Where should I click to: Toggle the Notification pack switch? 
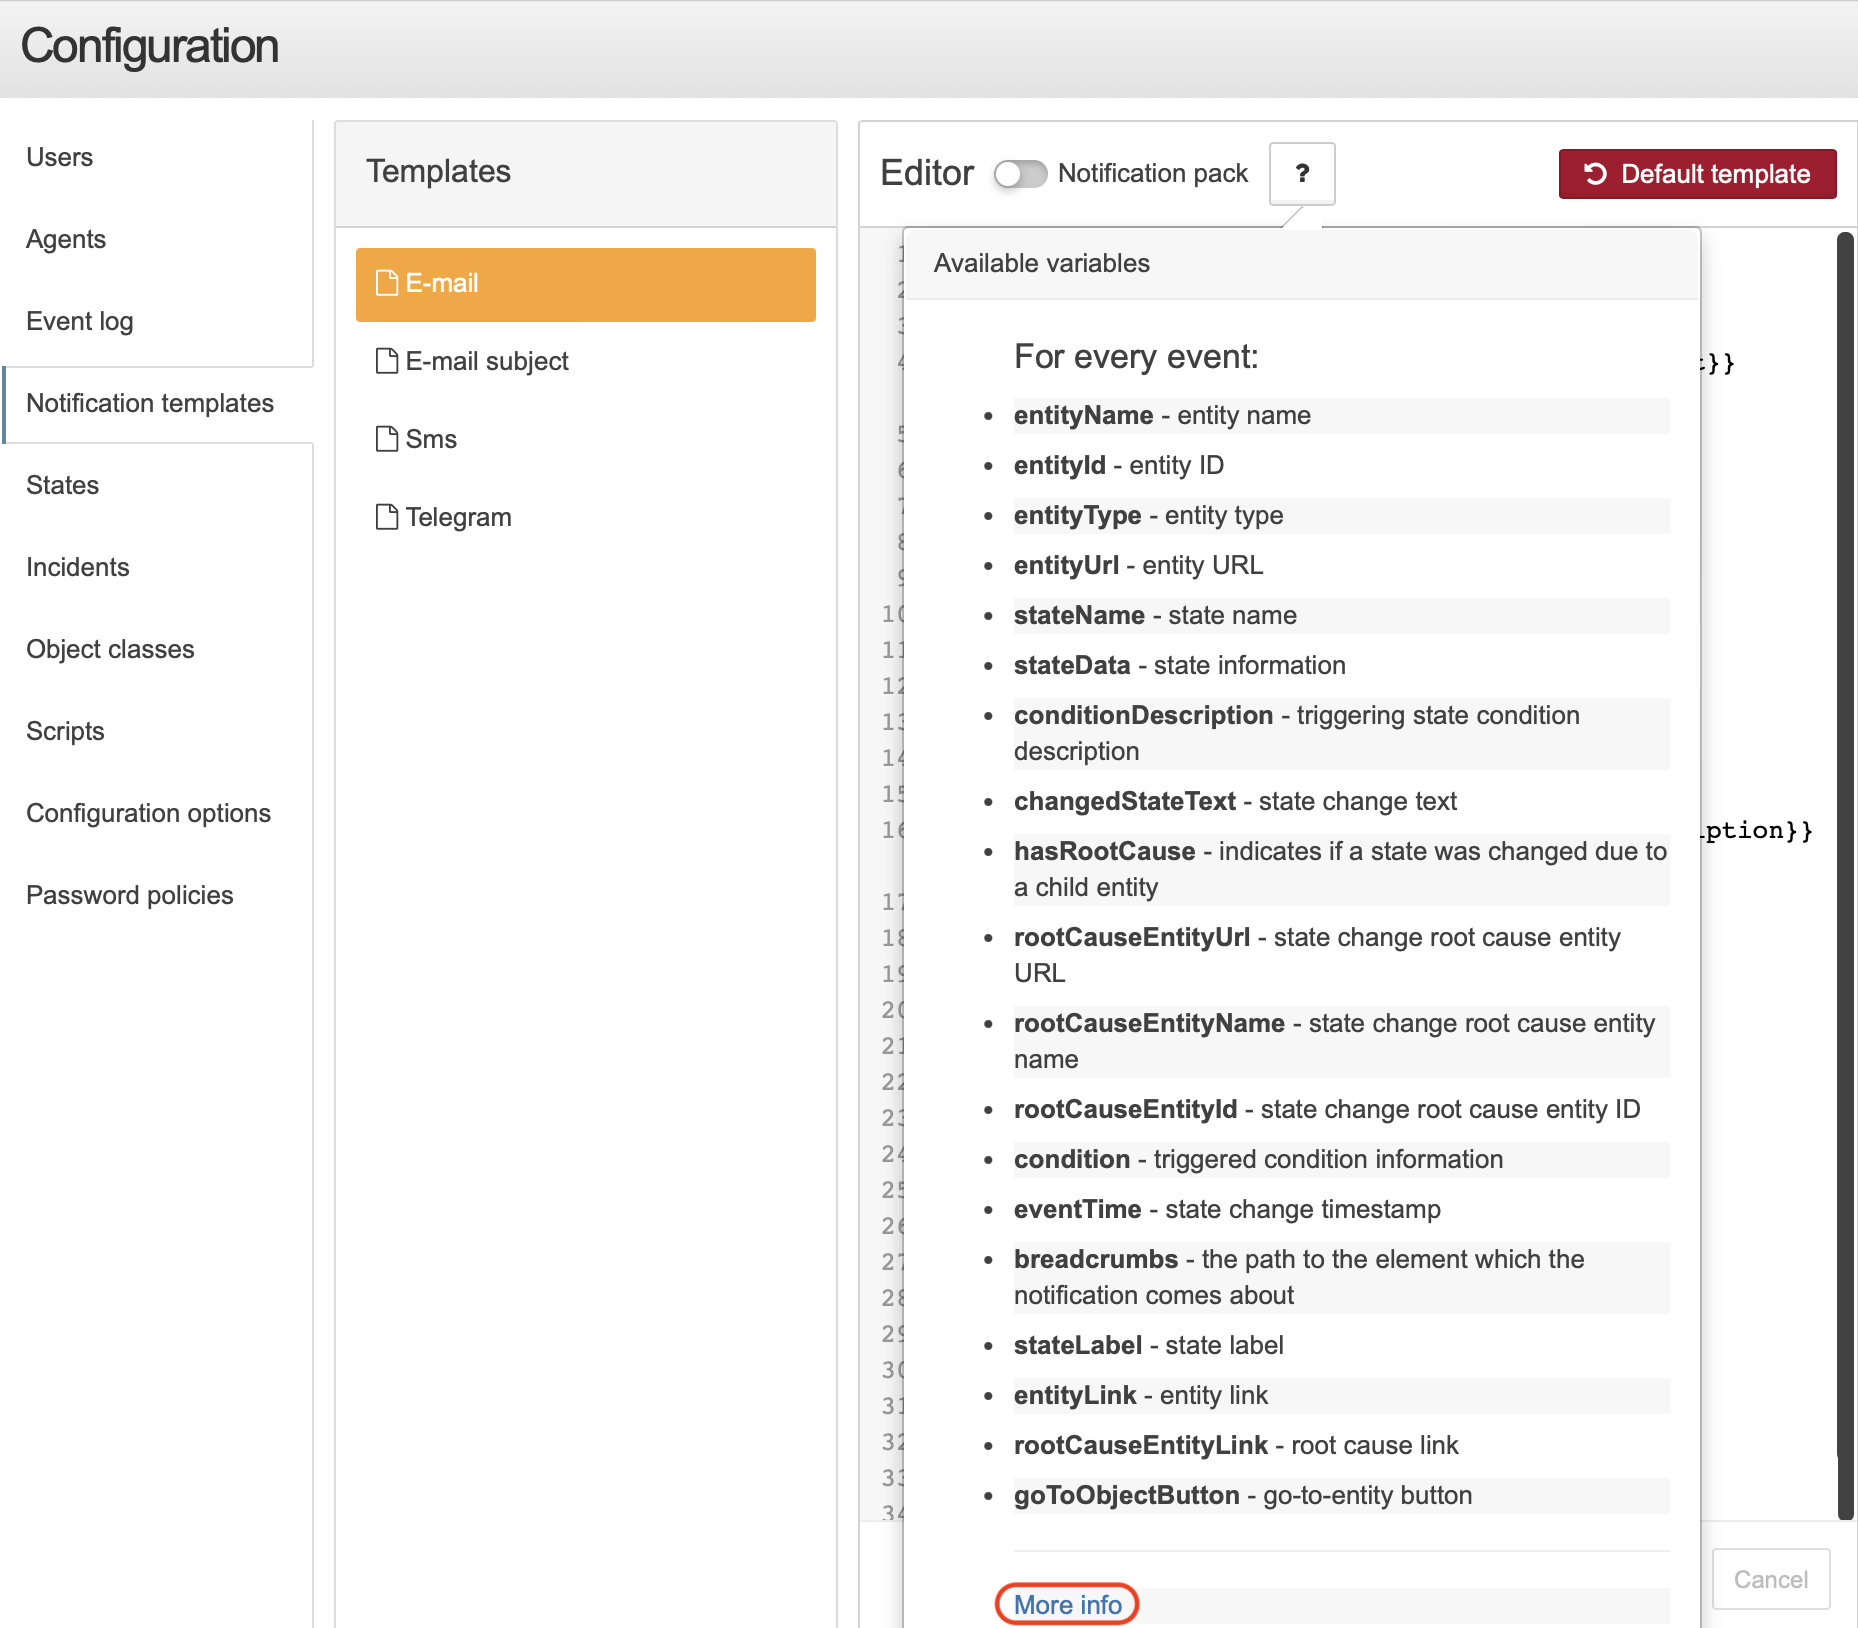coord(1020,174)
